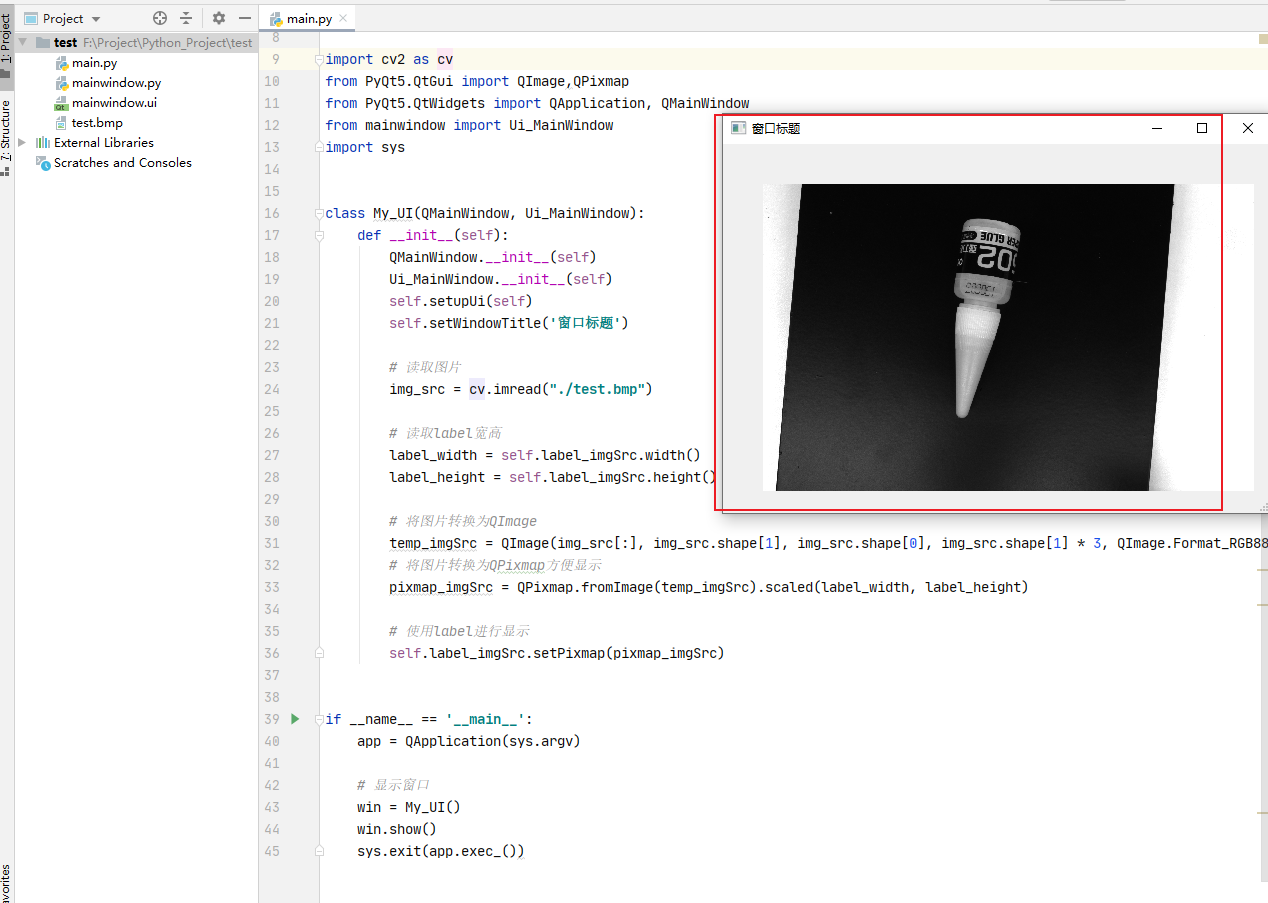
Task: Collapse the import fold at line 9
Action: pos(319,59)
